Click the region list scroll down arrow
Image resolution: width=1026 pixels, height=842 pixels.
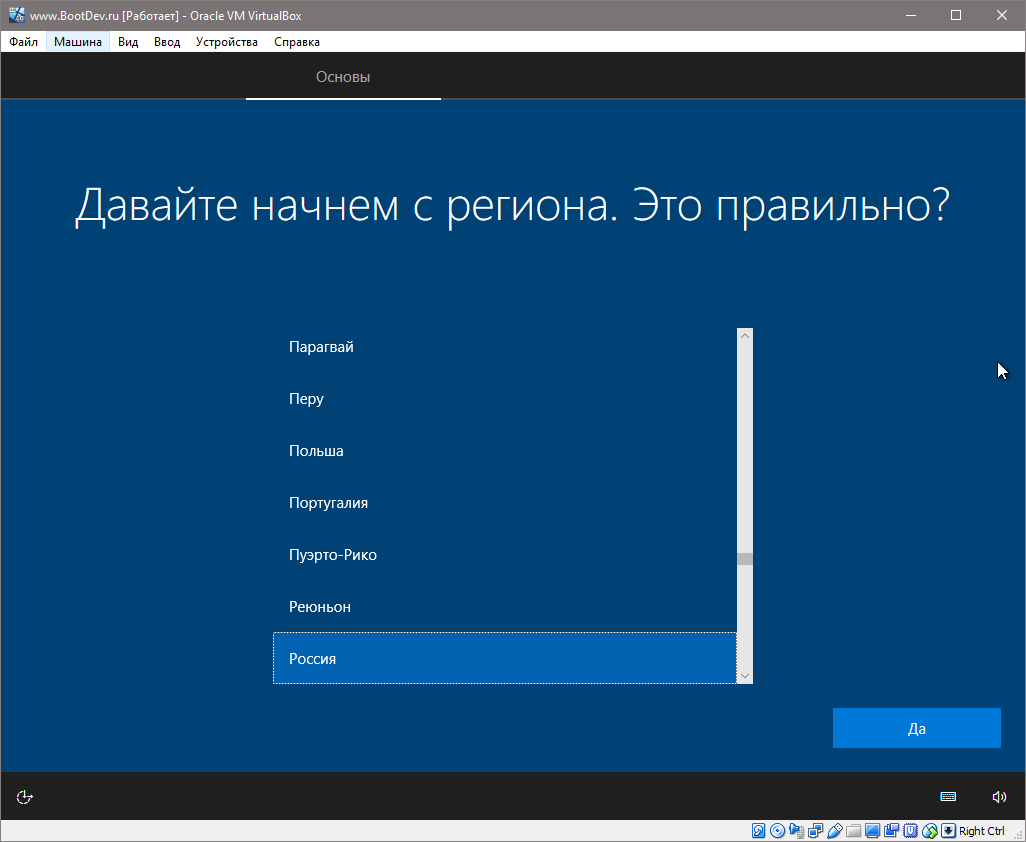point(745,676)
